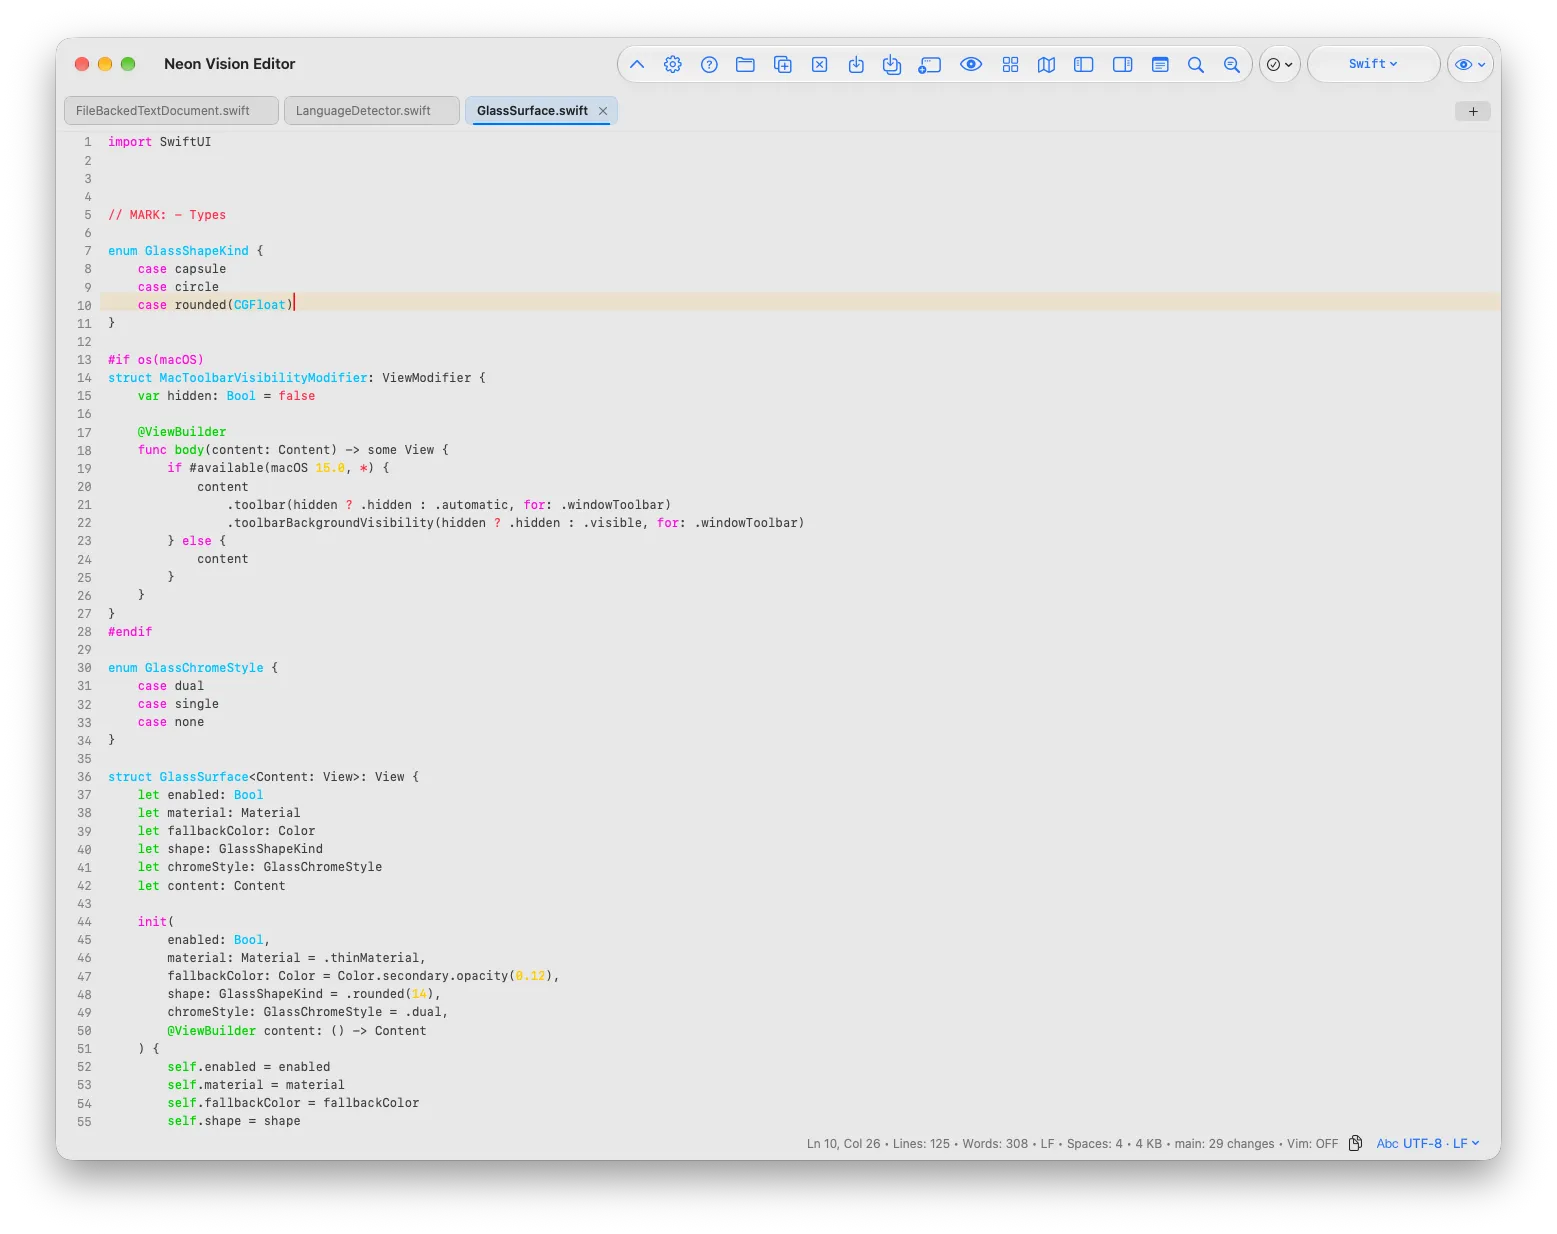Image resolution: width=1557 pixels, height=1234 pixels.
Task: Collapse the toolbar with the chevron-up icon
Action: [637, 64]
